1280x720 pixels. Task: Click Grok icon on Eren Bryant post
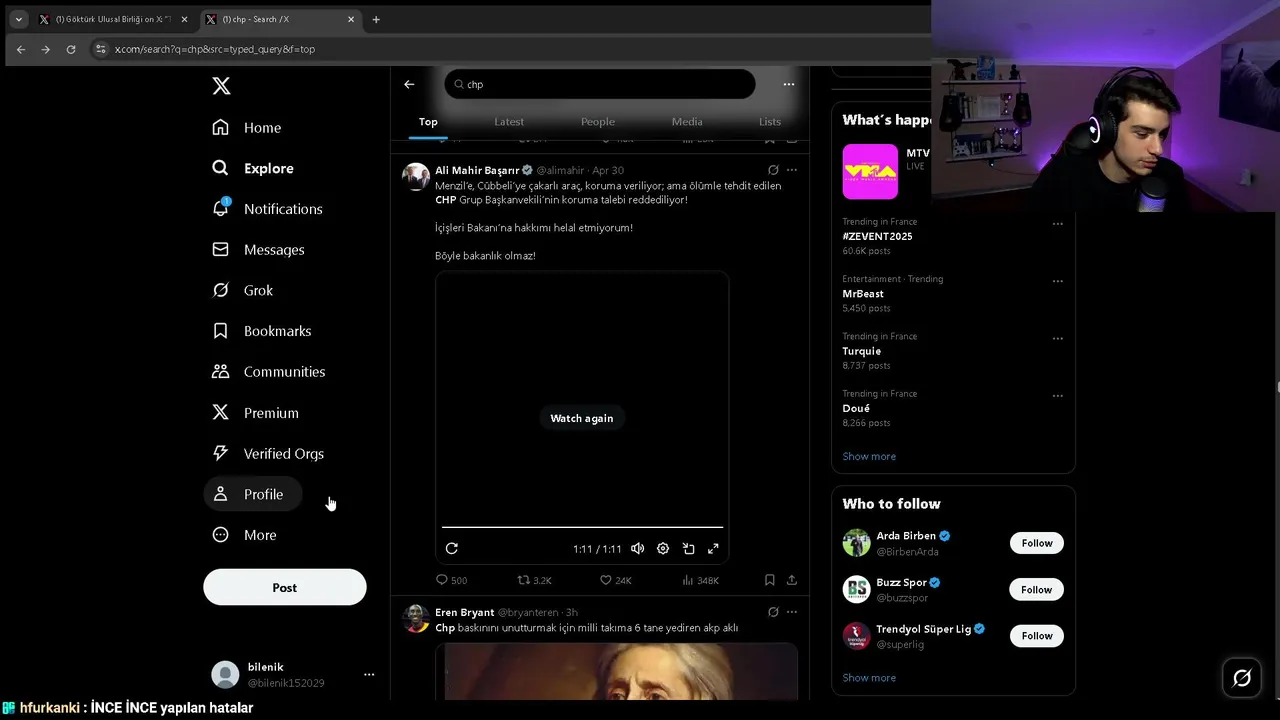click(773, 612)
